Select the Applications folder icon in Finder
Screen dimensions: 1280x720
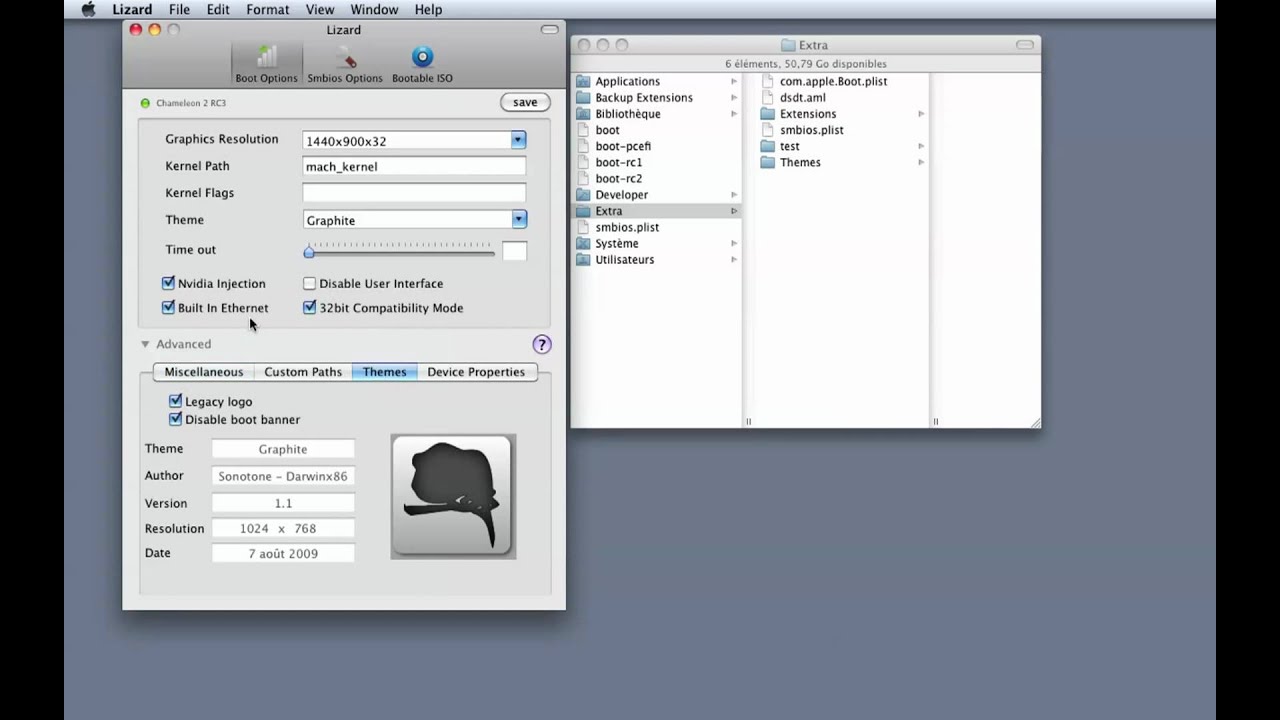click(584, 81)
